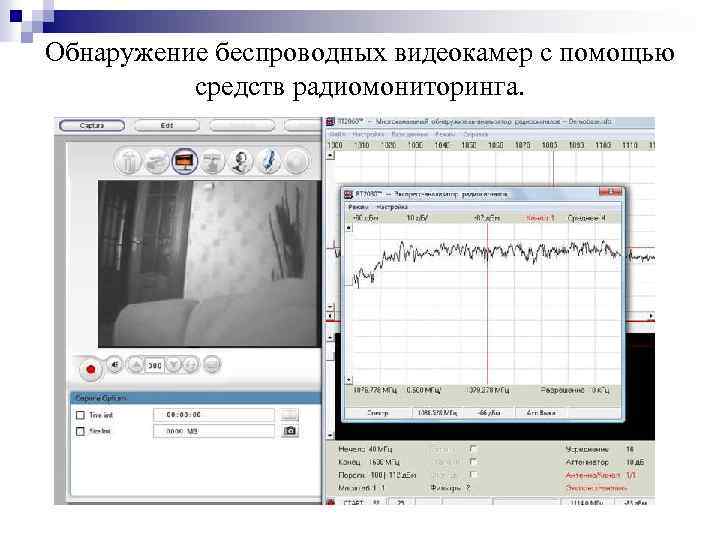Take a snapshot with the camera icon

pyautogui.click(x=290, y=431)
